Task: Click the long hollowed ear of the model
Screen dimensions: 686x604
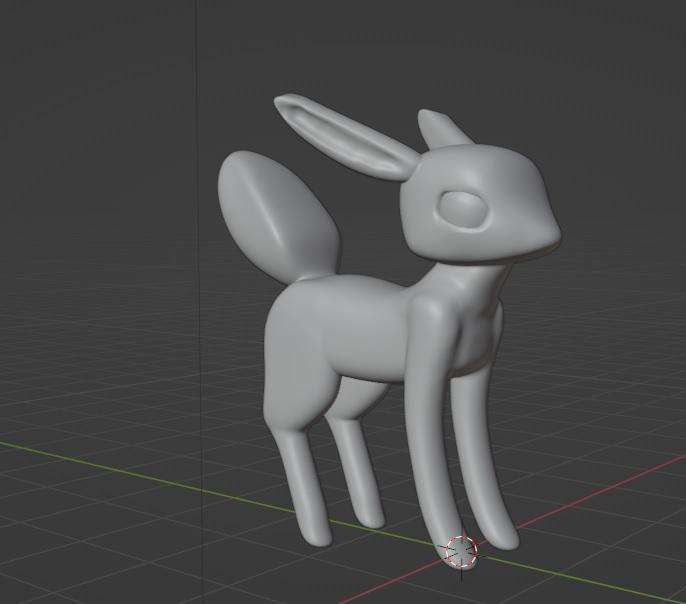Action: tap(346, 137)
